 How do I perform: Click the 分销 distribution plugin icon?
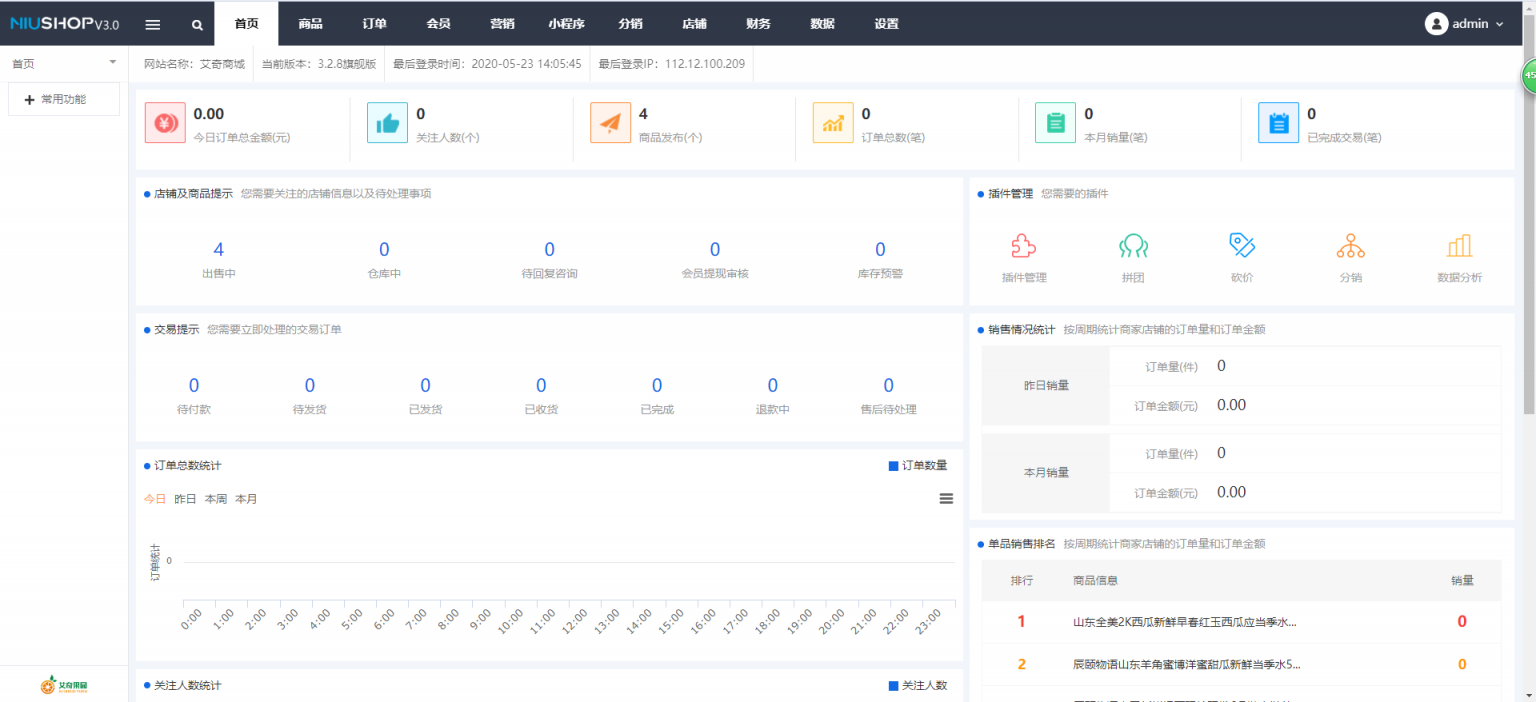[1351, 246]
